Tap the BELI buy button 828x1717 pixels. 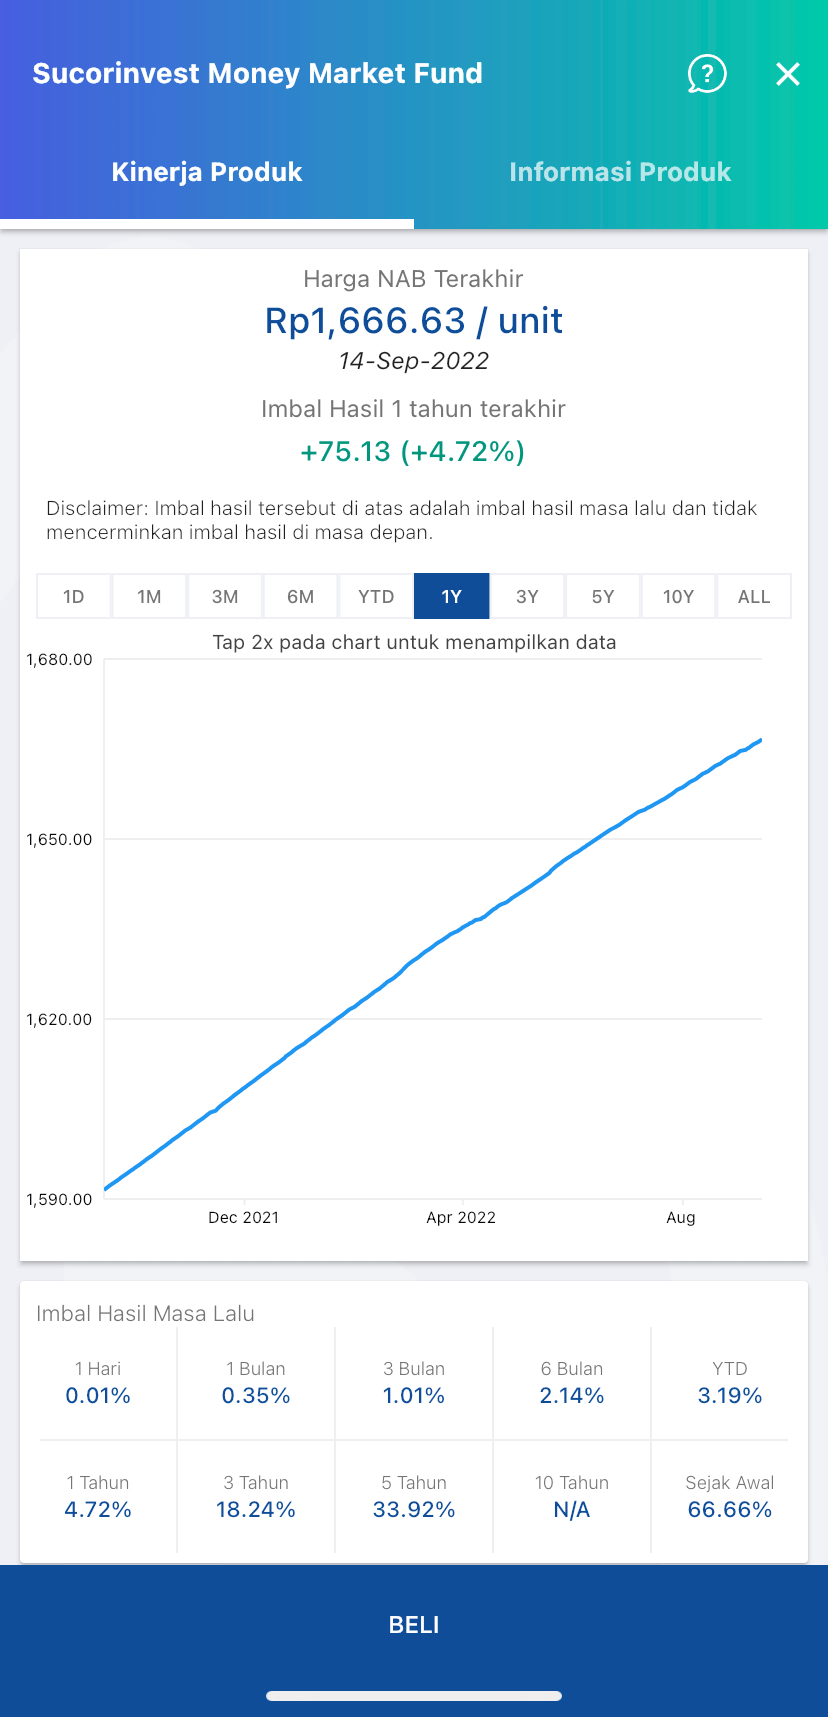tap(414, 1625)
